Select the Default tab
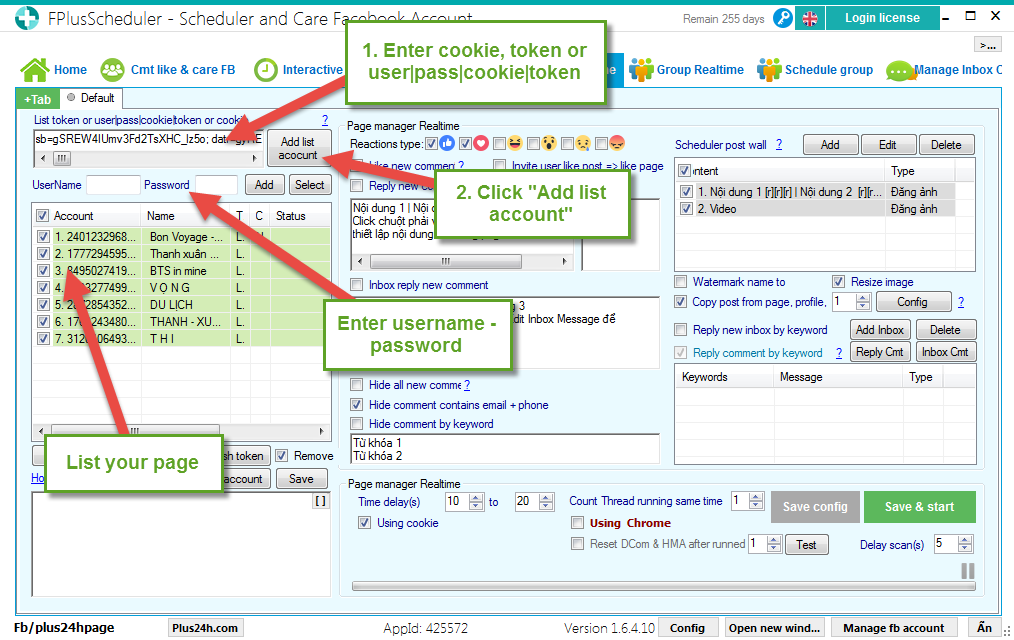 pyautogui.click(x=91, y=98)
